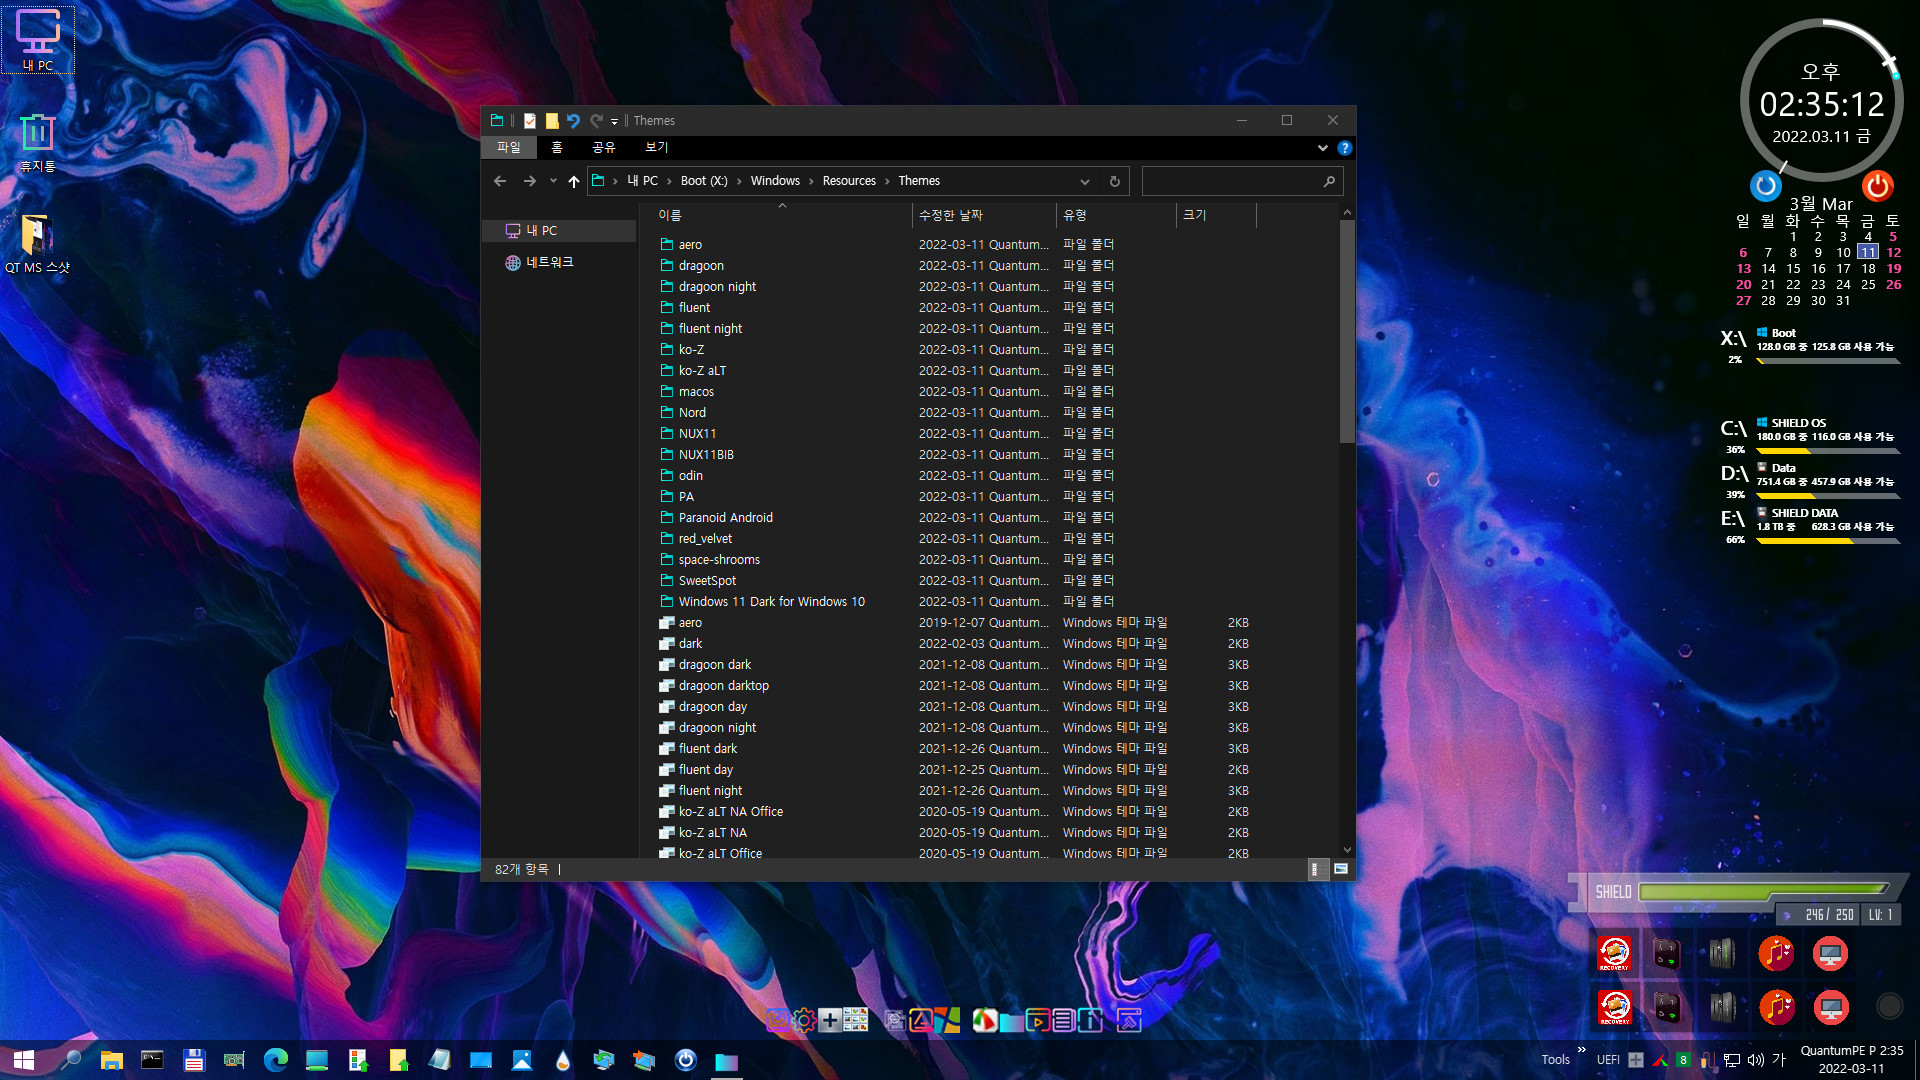The image size is (1920, 1080).
Task: Click the New Folder icon in the title bar
Action: [552, 121]
